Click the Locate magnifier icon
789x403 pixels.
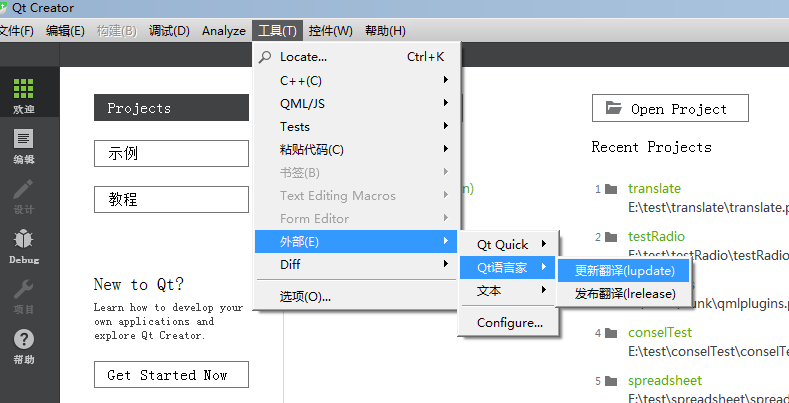tap(265, 57)
